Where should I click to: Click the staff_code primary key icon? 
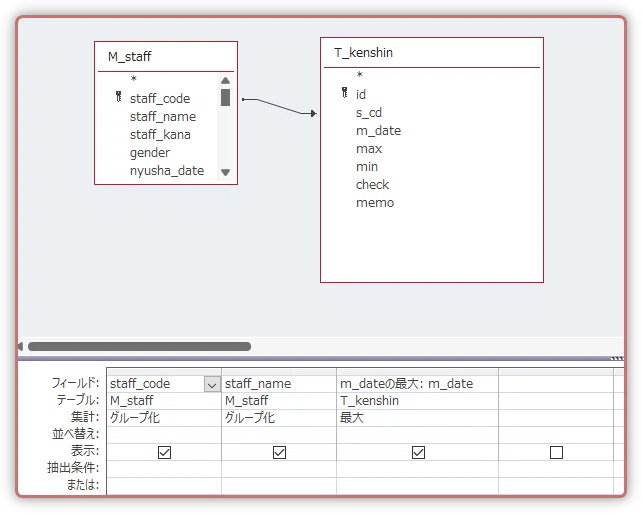pyautogui.click(x=119, y=97)
